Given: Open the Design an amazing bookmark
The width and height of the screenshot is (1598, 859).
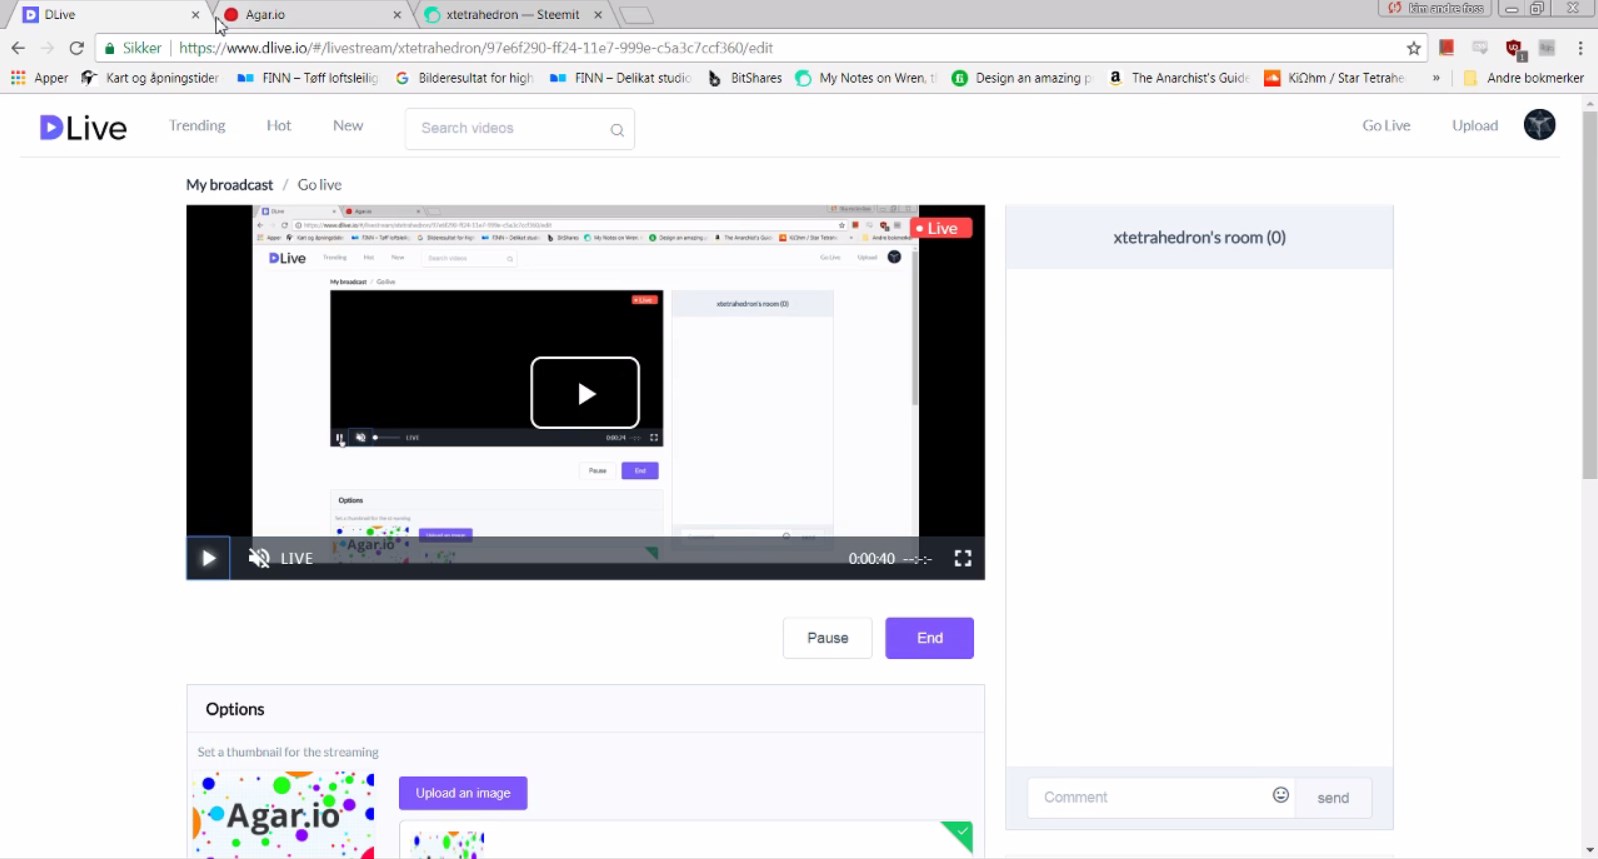Looking at the screenshot, I should point(1022,77).
